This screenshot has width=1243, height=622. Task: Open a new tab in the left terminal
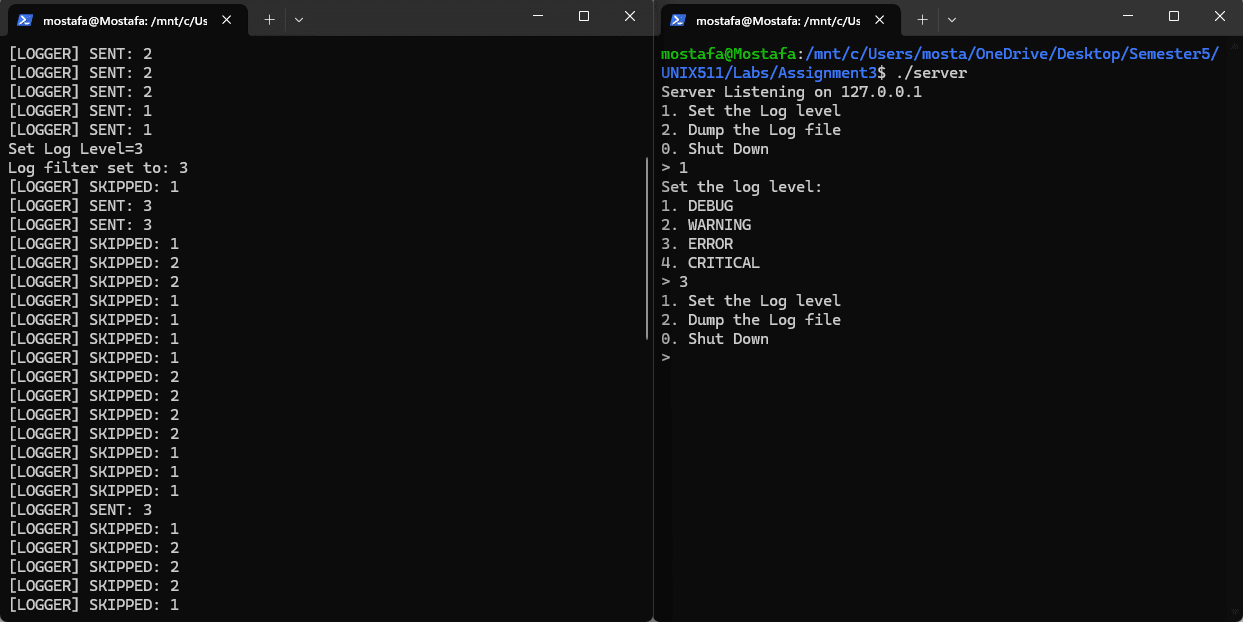[269, 20]
